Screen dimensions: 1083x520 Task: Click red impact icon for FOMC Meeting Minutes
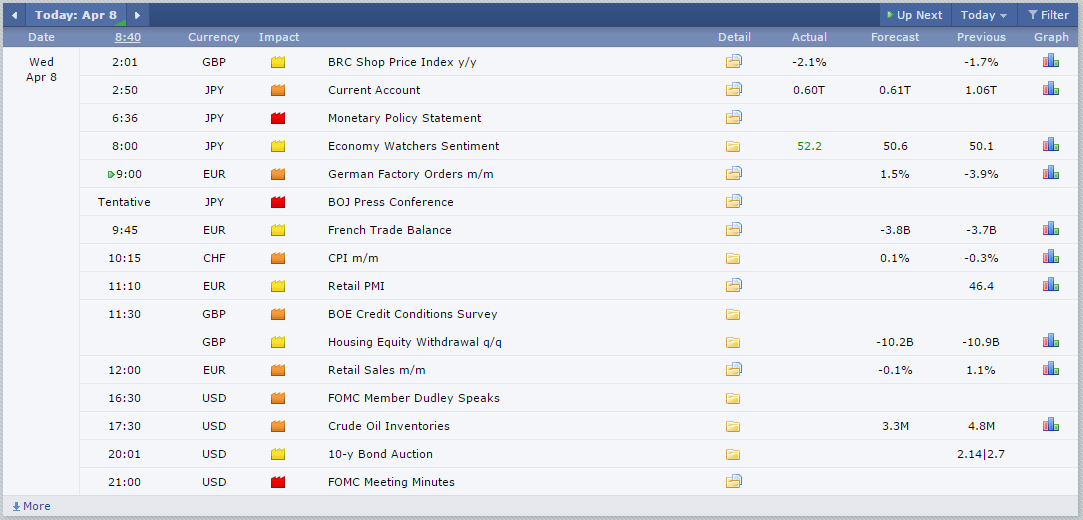point(278,482)
